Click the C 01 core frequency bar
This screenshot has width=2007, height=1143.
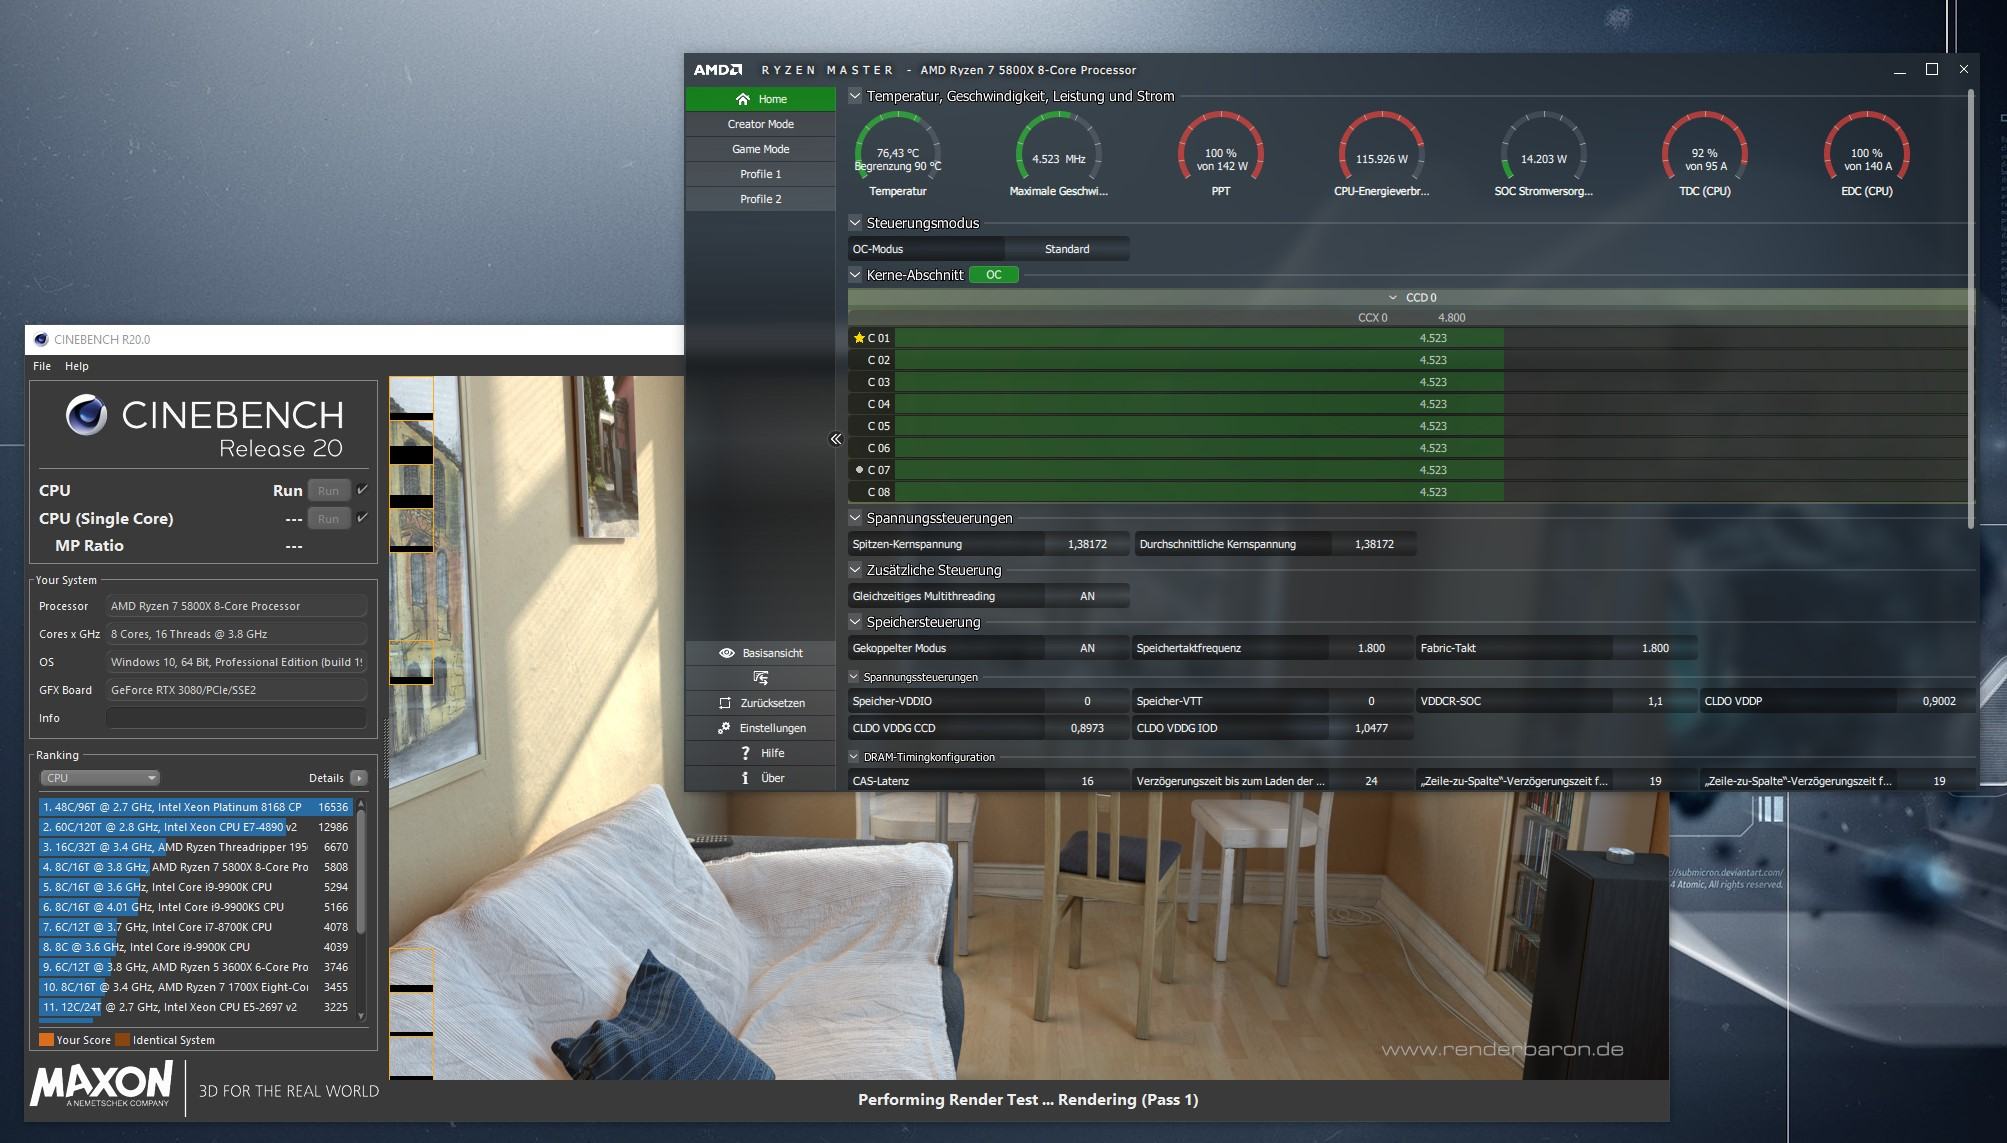coord(1432,338)
